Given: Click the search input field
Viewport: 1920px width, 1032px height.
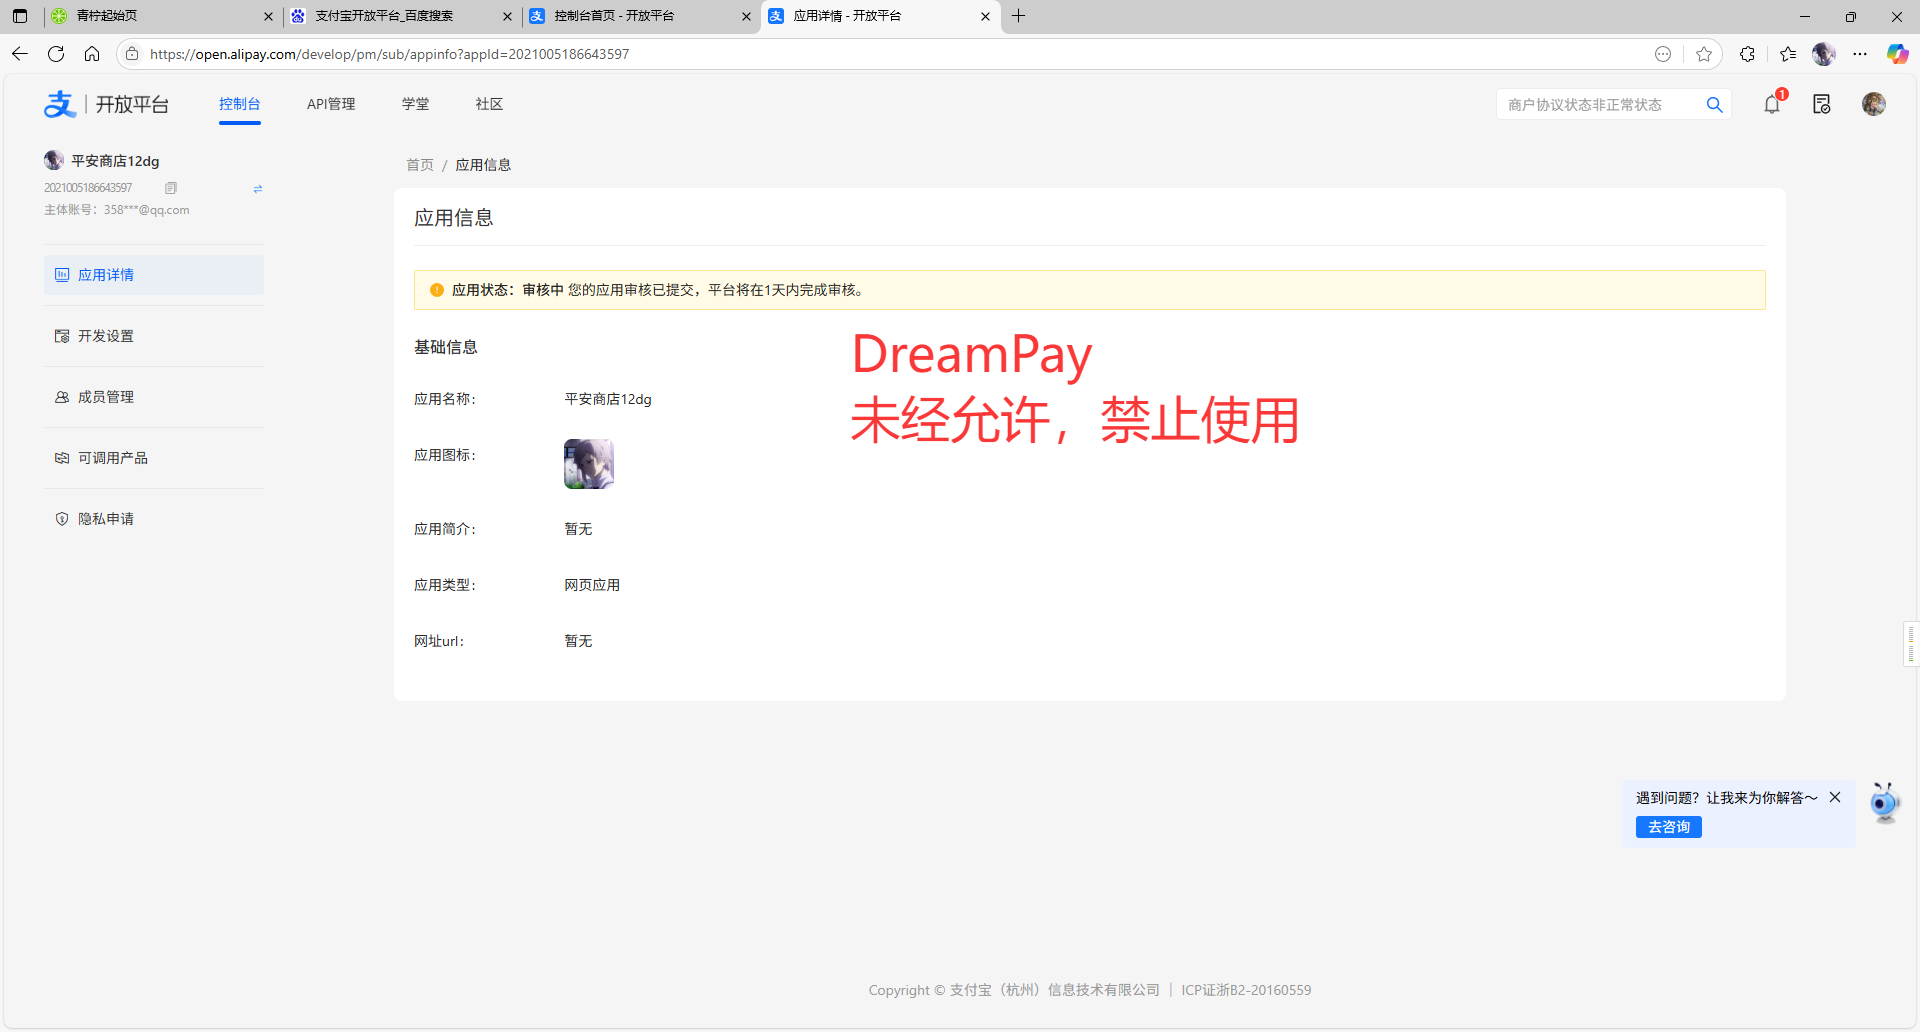Looking at the screenshot, I should pos(1600,105).
